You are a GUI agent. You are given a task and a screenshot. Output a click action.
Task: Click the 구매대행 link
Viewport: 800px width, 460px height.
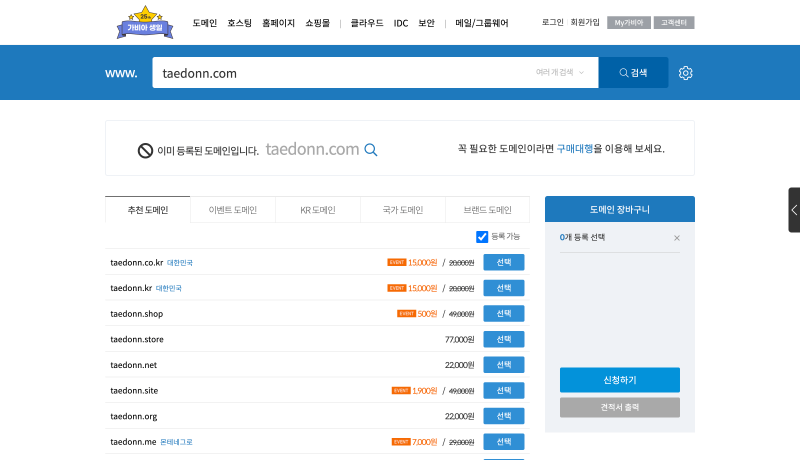tap(574, 148)
